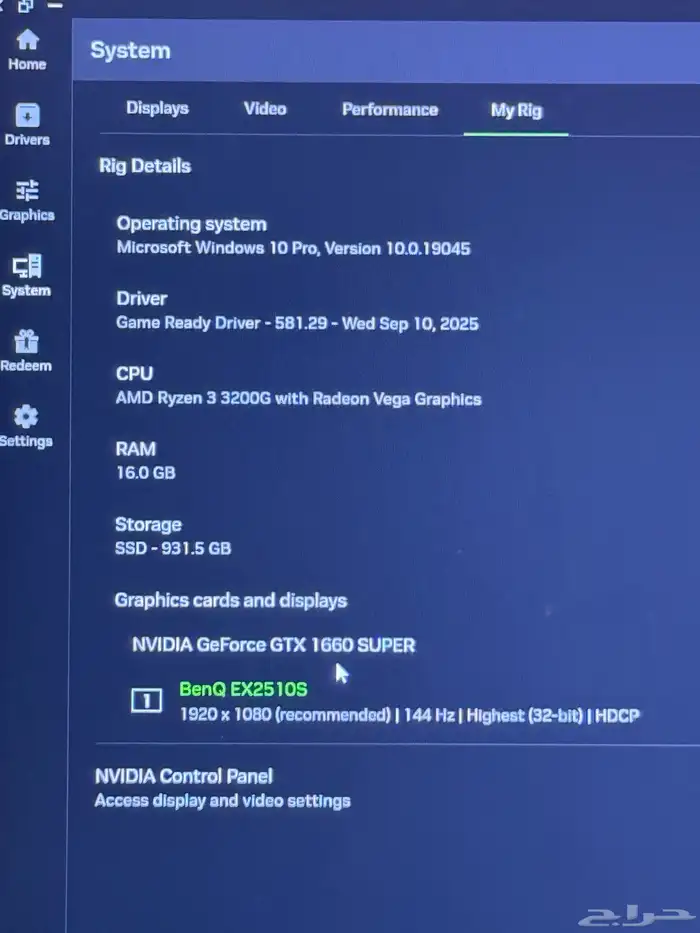
Task: Go to the Home section in sidebar
Action: (27, 41)
